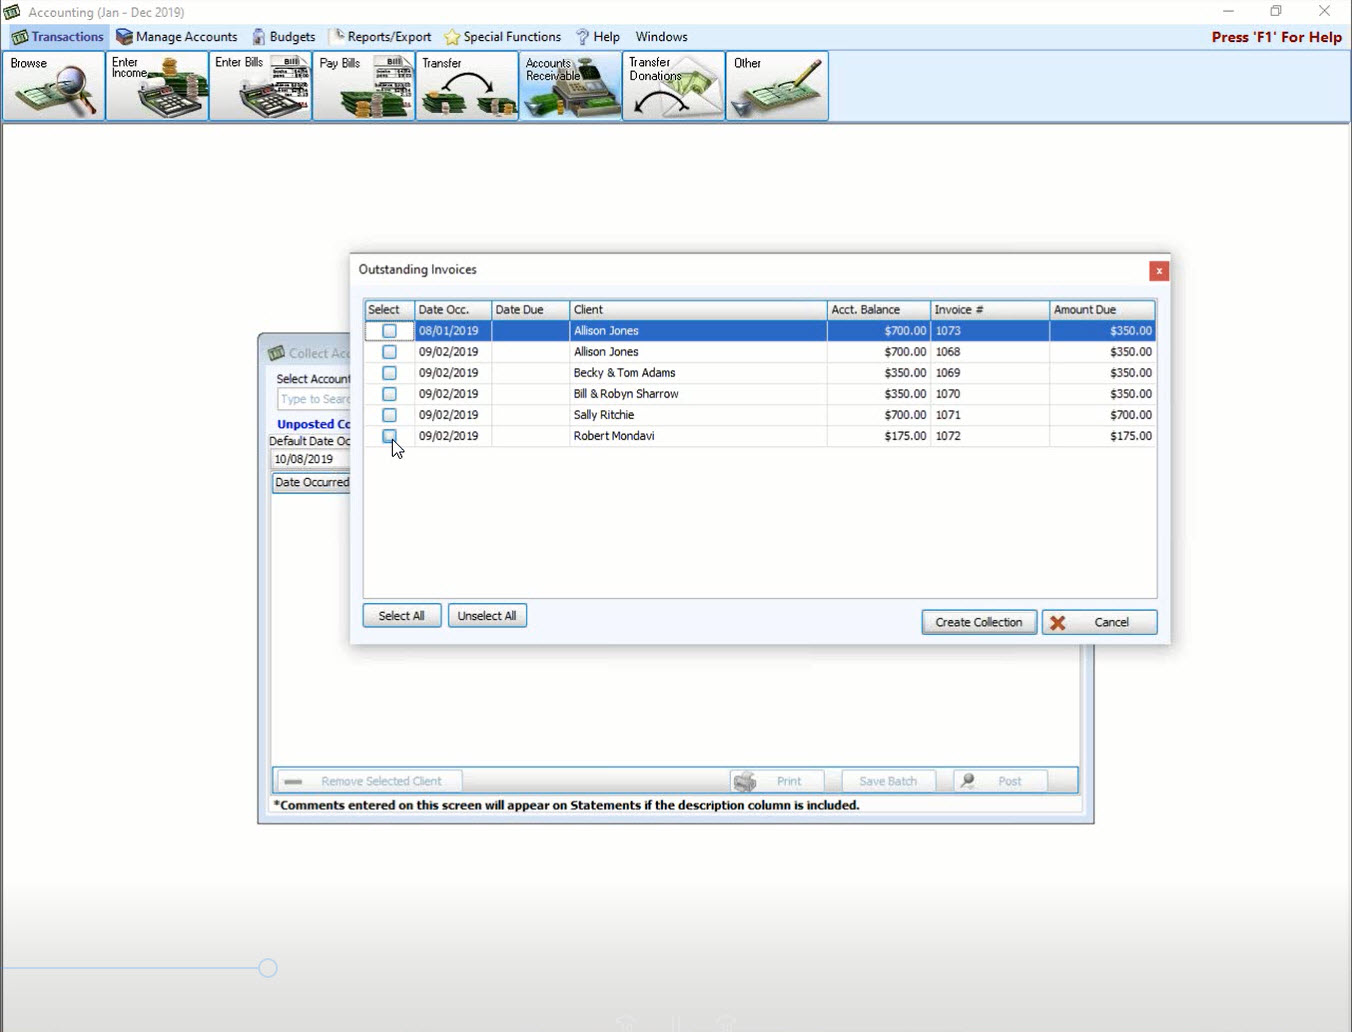Screen dimensions: 1352x1032
Task: Click the Select All button
Action: click(x=401, y=615)
